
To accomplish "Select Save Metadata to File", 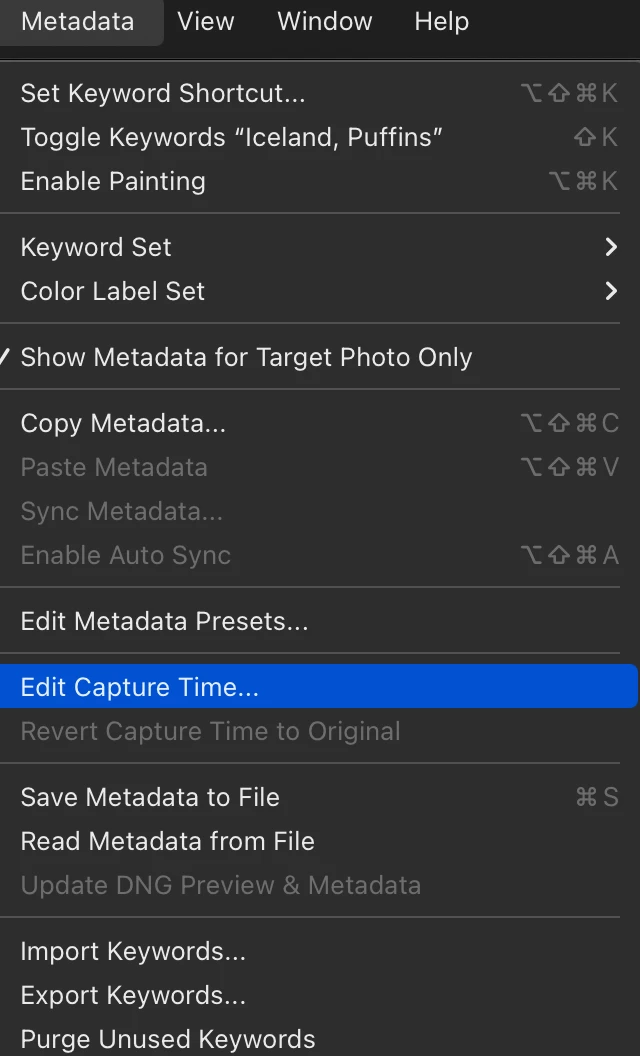I will (x=150, y=797).
